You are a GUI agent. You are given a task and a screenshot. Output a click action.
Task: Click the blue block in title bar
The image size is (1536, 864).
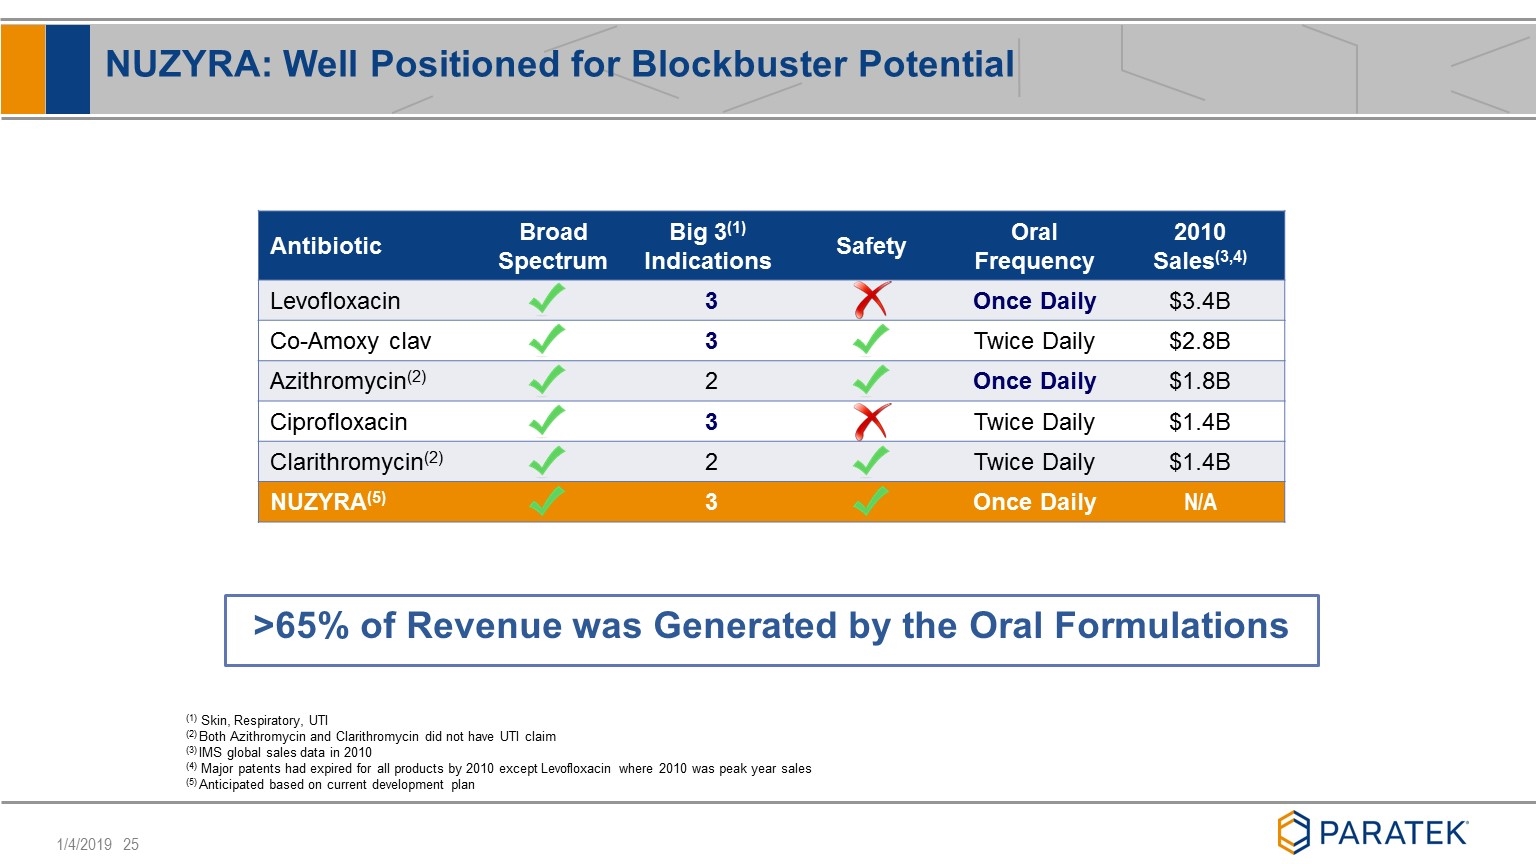[68, 69]
